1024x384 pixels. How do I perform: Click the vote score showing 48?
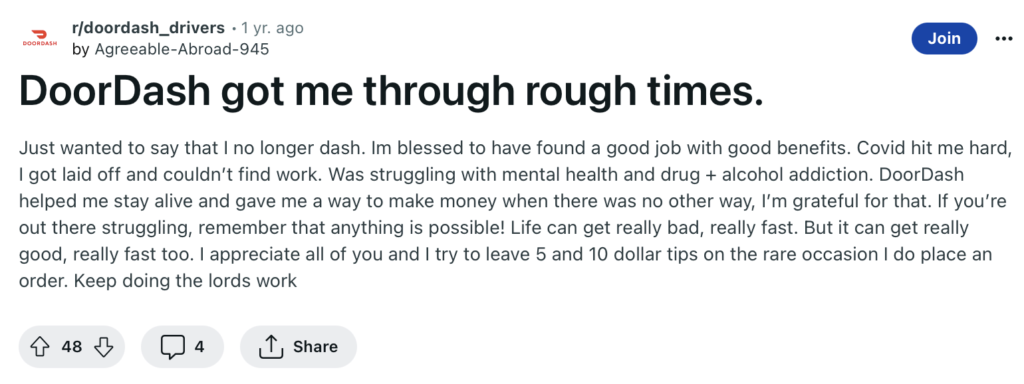coord(72,347)
